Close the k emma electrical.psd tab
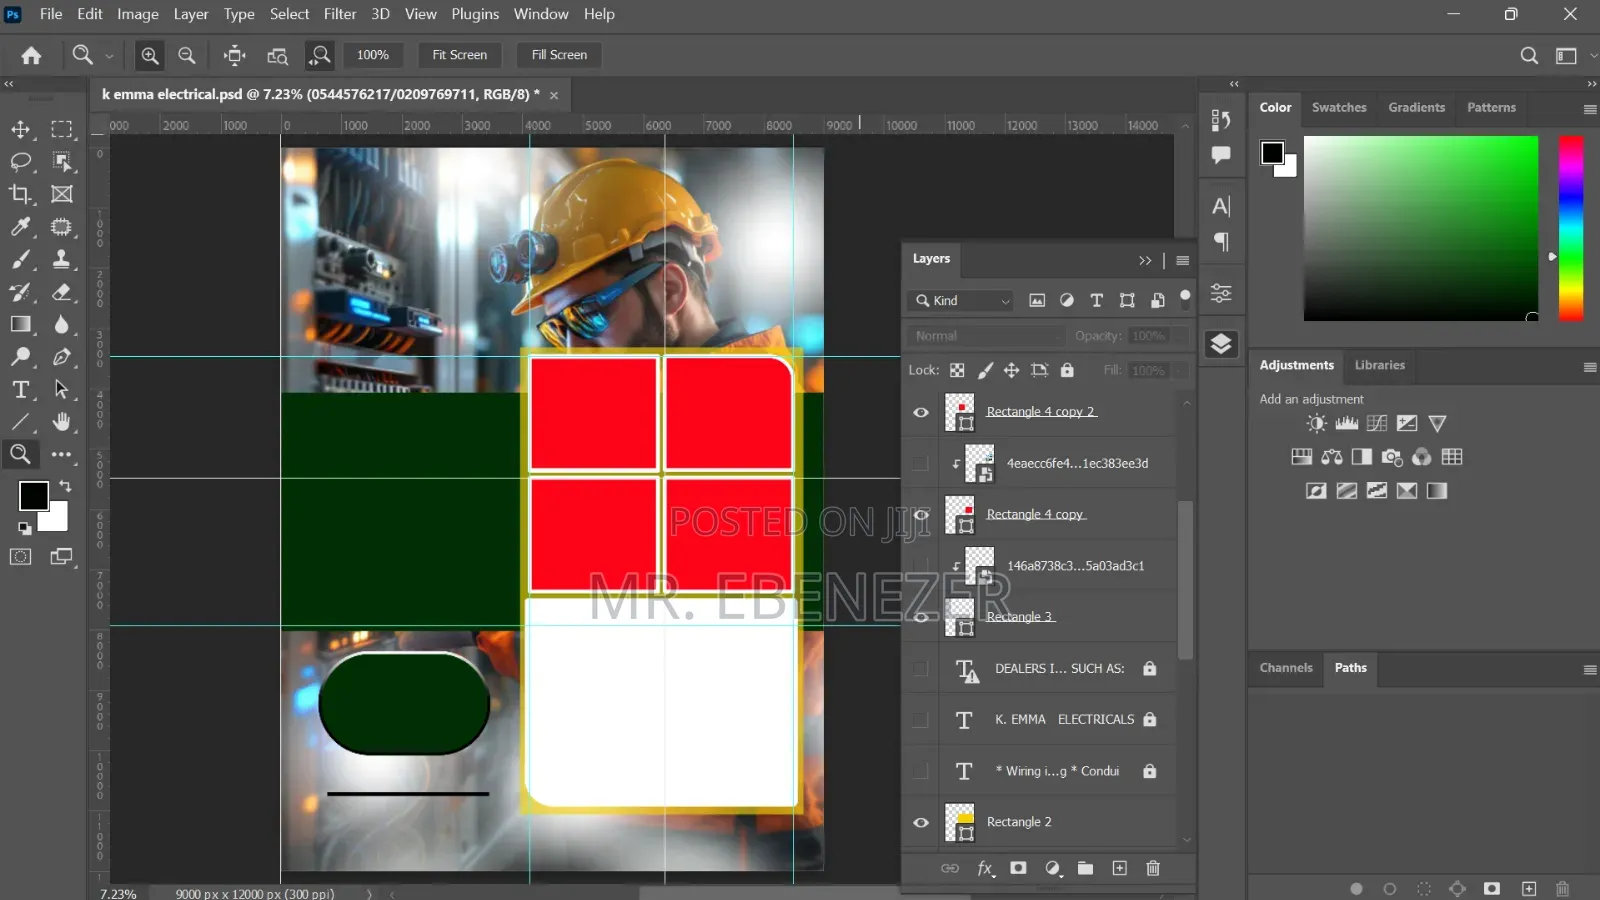Image resolution: width=1600 pixels, height=900 pixels. pyautogui.click(x=554, y=95)
